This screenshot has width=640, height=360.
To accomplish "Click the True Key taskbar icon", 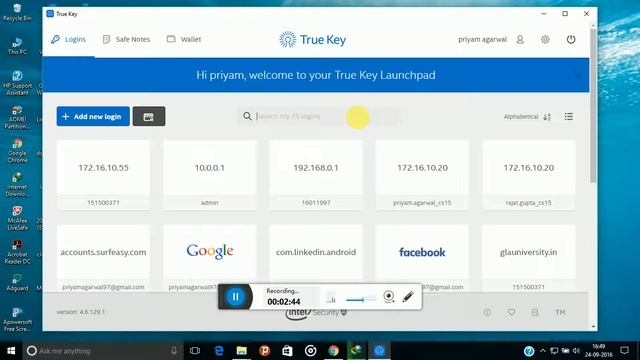I will coord(380,351).
